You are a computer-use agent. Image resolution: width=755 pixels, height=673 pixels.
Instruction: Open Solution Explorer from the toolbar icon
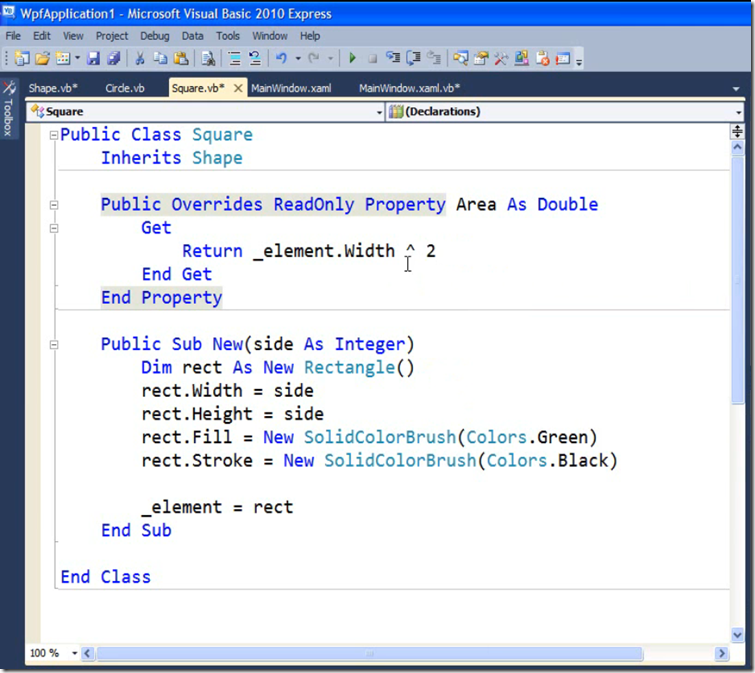point(460,58)
